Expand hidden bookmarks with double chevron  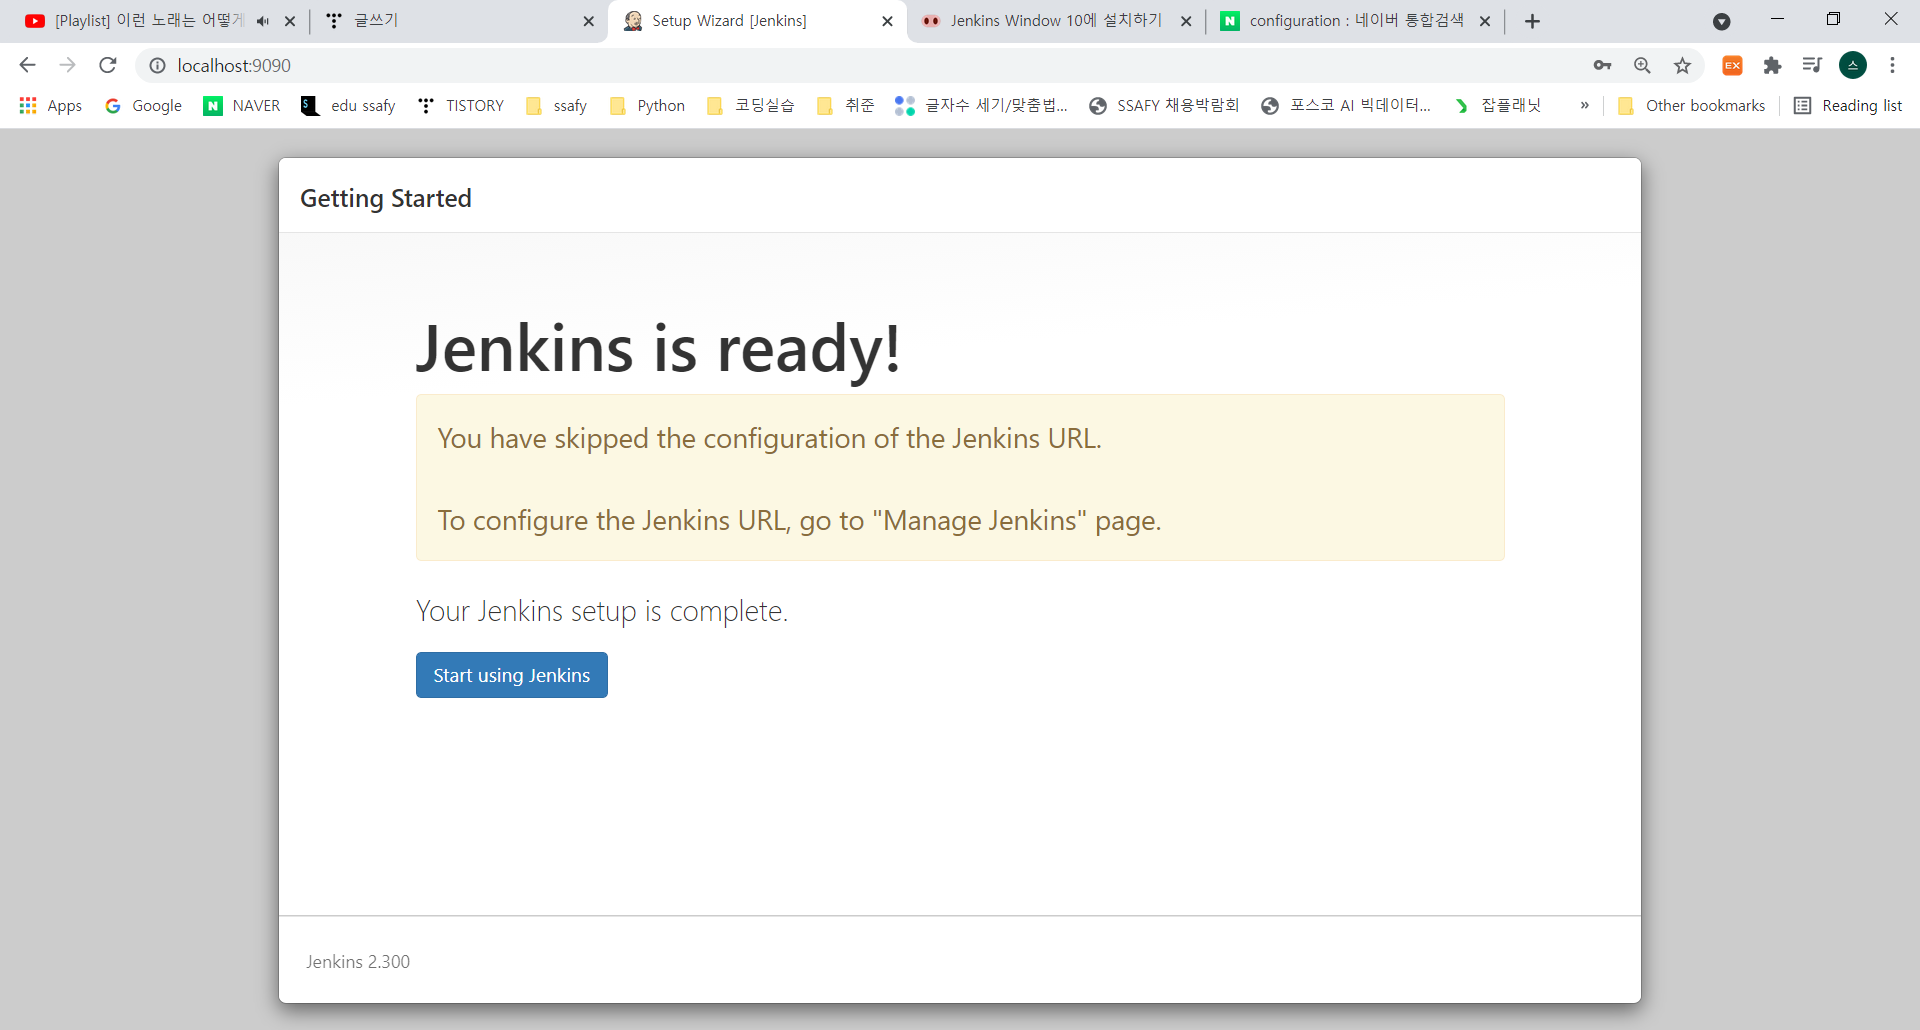pyautogui.click(x=1584, y=105)
